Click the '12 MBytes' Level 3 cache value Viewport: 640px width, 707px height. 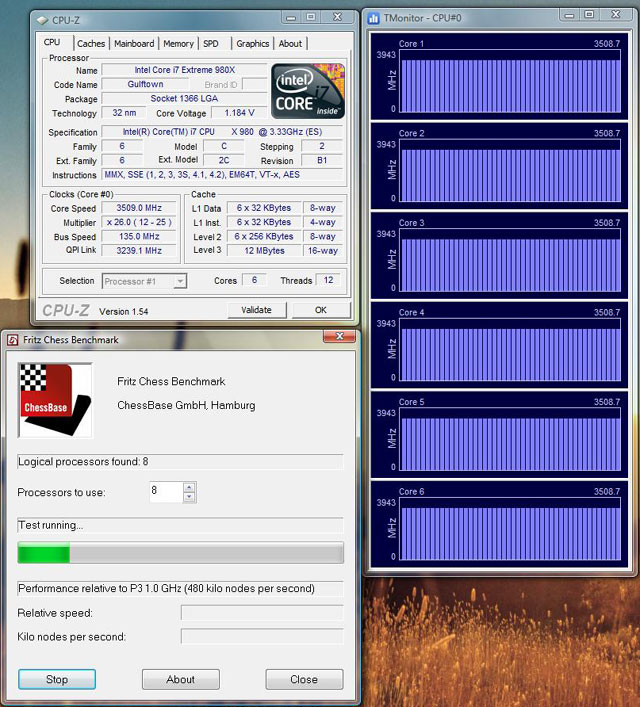pyautogui.click(x=264, y=251)
